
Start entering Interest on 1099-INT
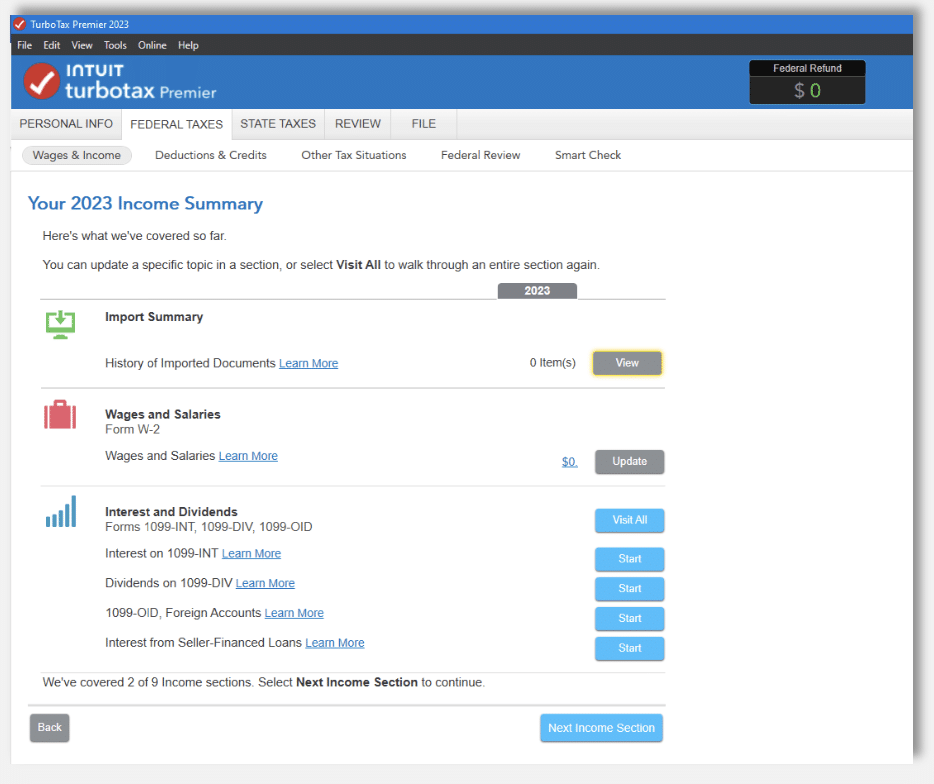[x=629, y=559]
